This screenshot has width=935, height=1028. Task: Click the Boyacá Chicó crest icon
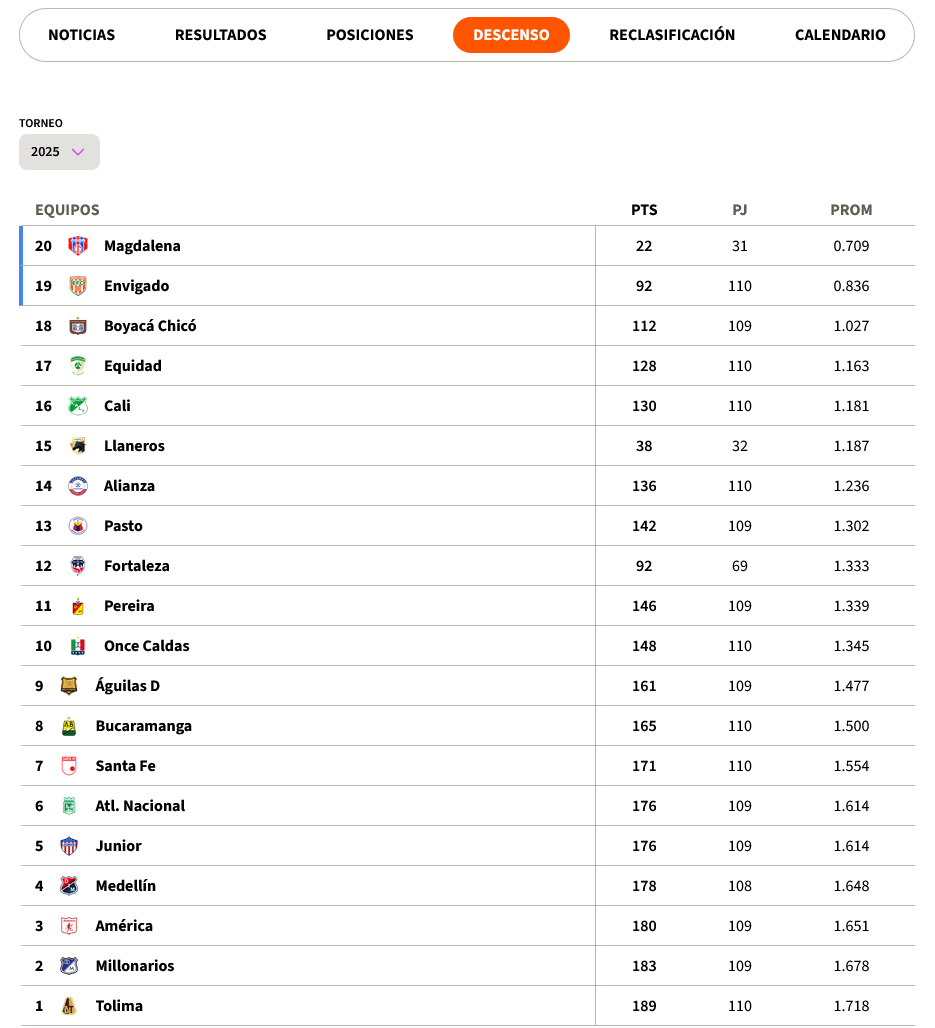(x=78, y=326)
